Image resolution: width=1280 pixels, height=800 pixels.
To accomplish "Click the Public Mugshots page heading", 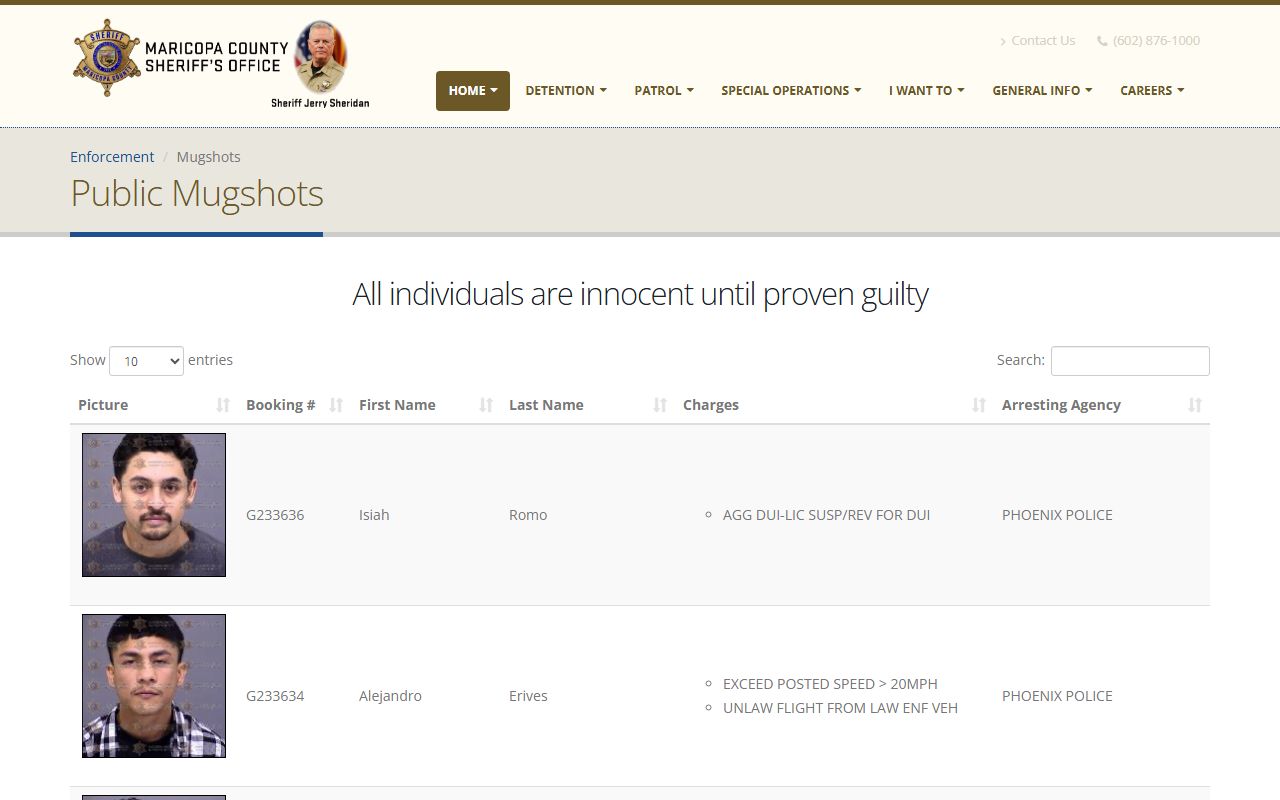I will coord(197,193).
